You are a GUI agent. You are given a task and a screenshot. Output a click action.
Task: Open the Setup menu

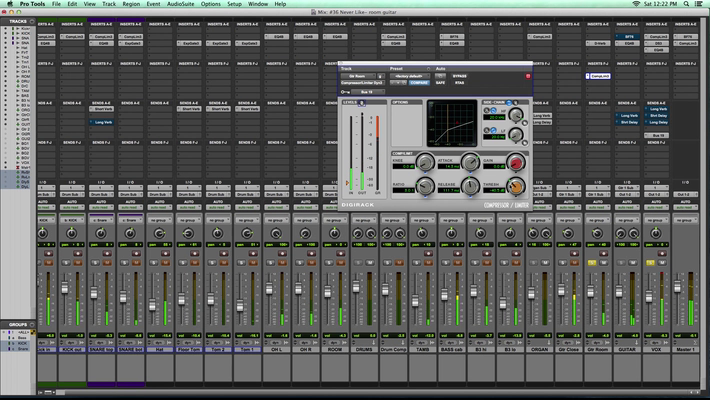point(234,4)
